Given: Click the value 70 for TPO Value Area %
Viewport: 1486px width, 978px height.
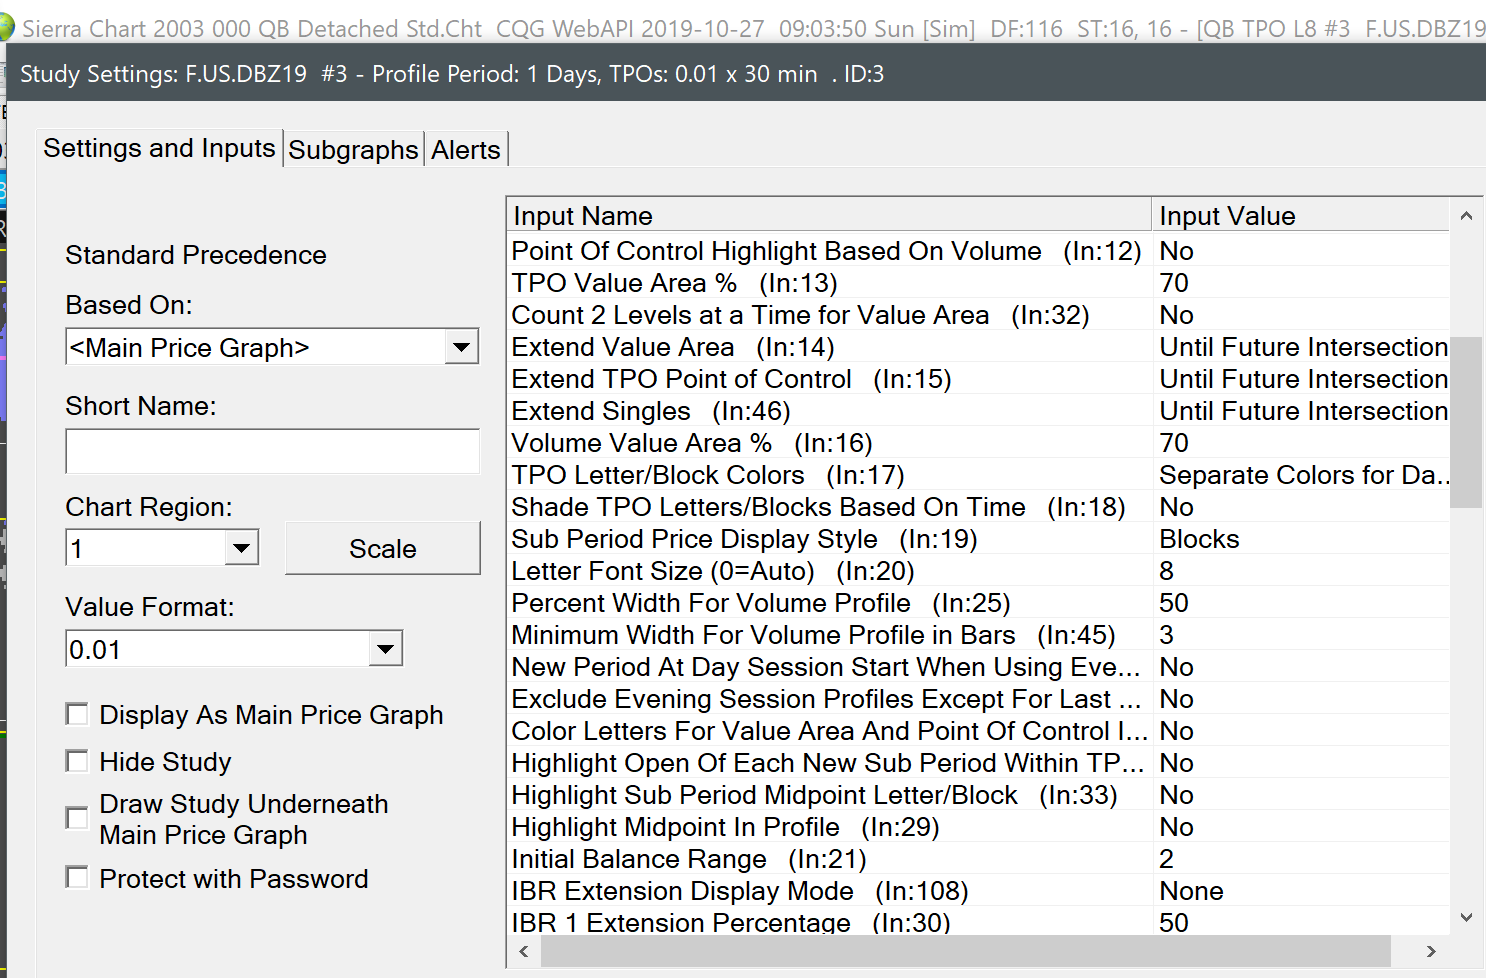Looking at the screenshot, I should [1174, 283].
